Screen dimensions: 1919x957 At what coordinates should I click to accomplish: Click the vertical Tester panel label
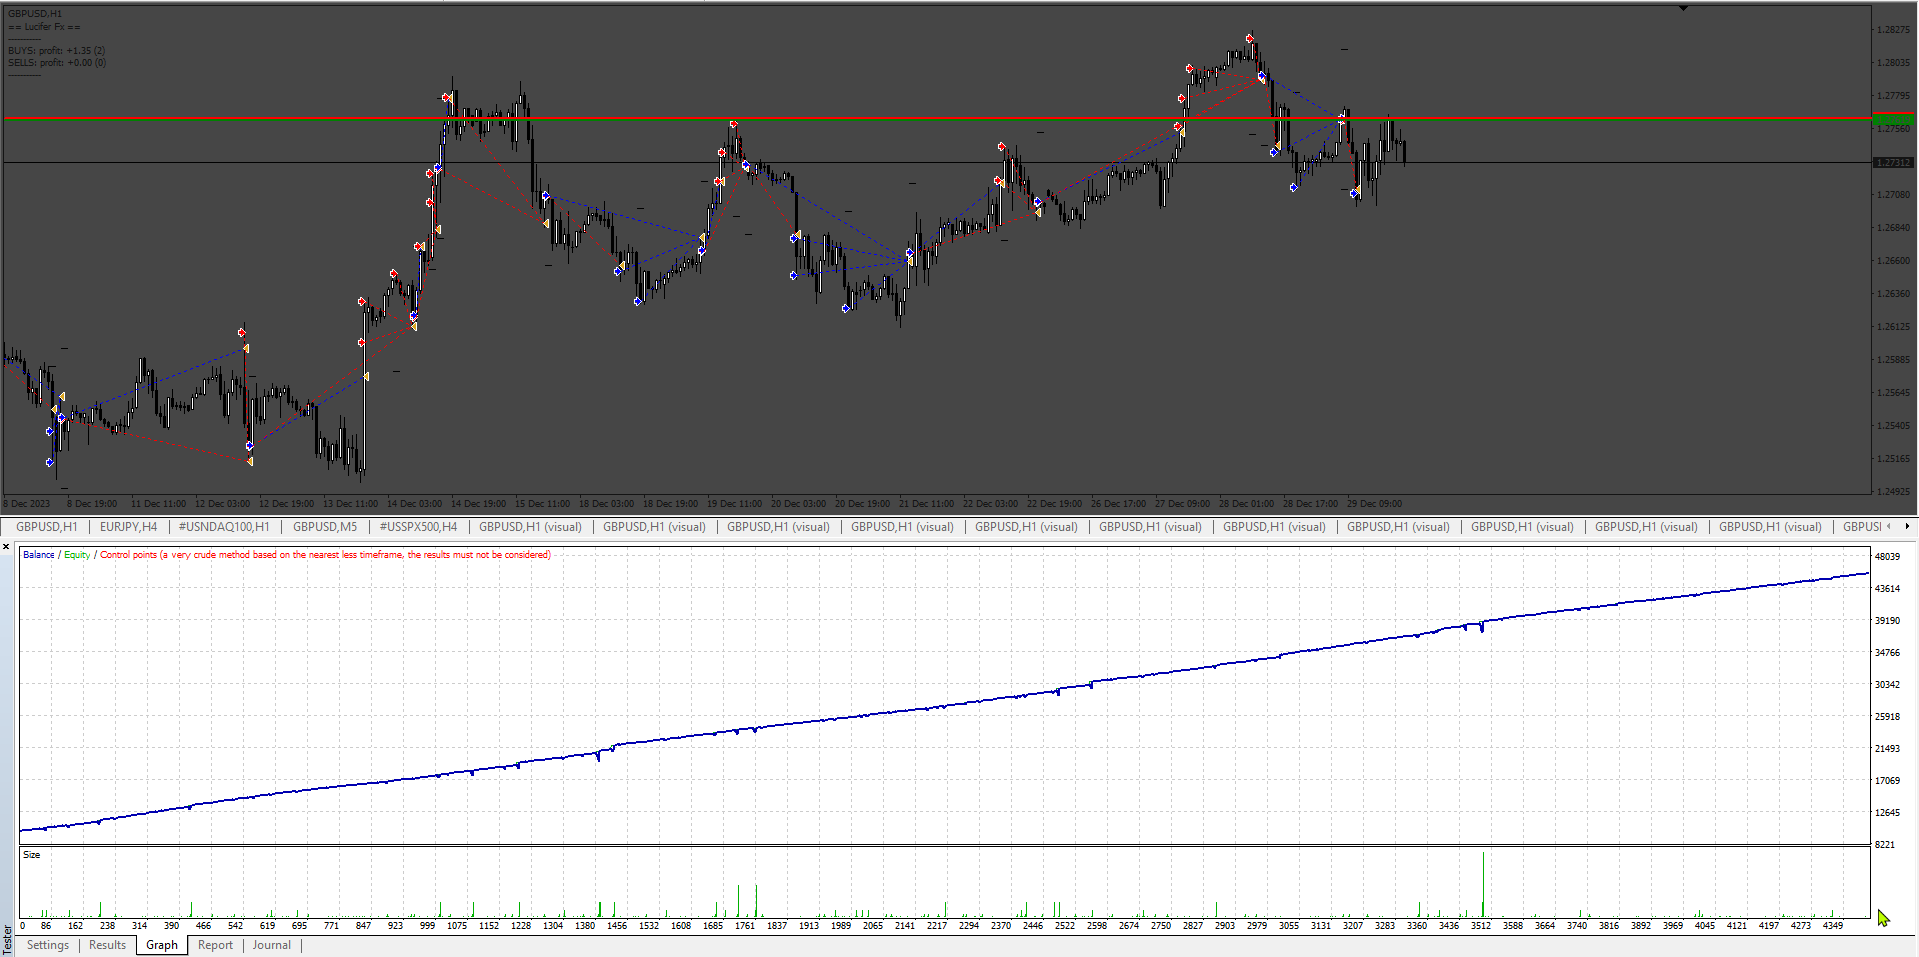7,939
